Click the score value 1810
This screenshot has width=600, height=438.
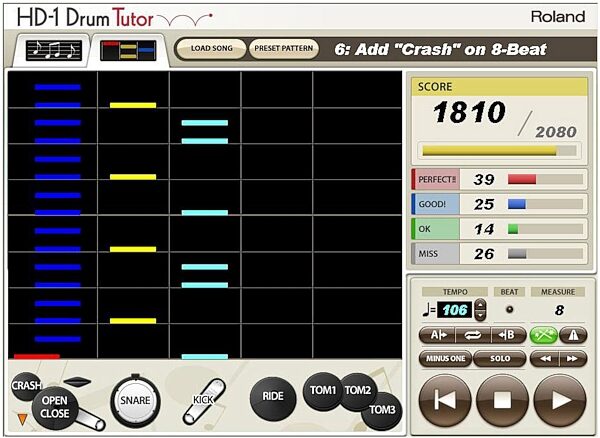[469, 112]
